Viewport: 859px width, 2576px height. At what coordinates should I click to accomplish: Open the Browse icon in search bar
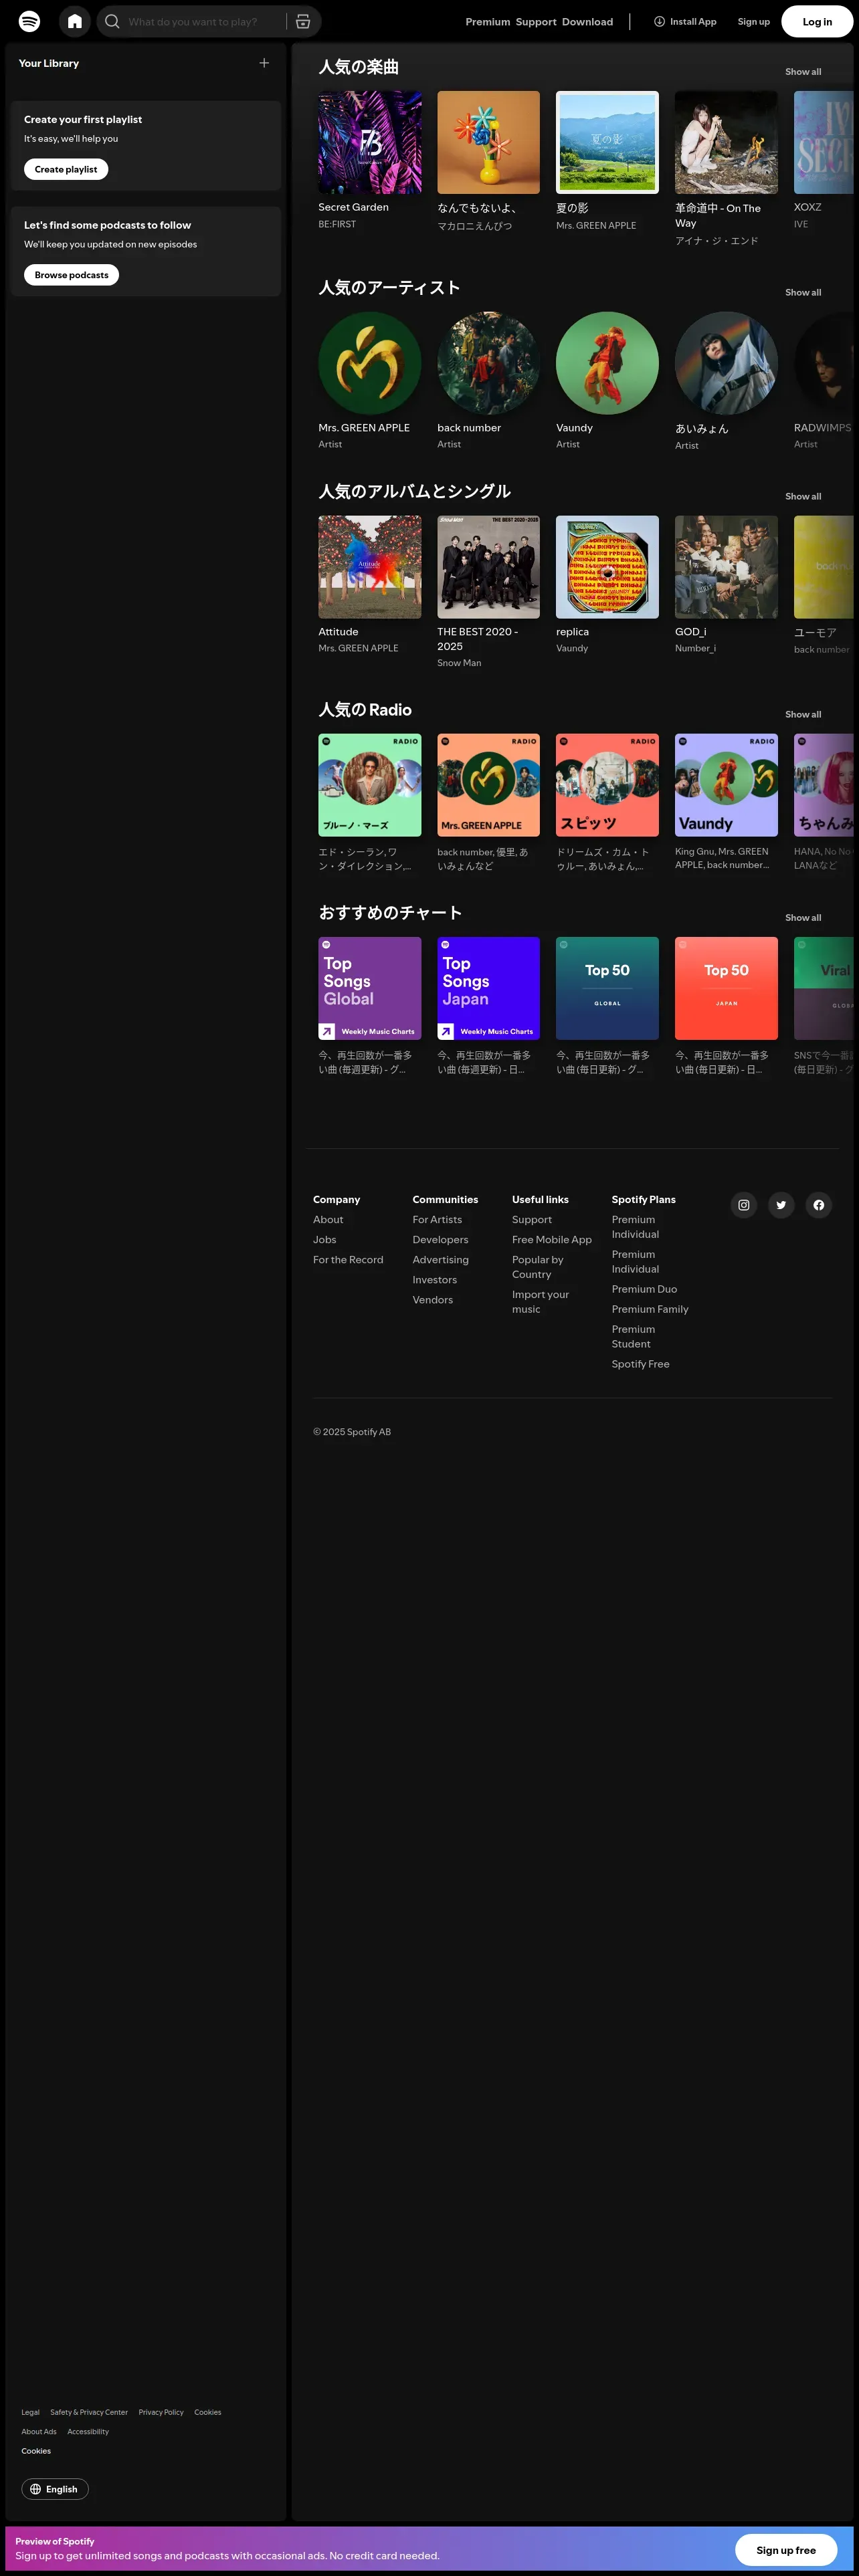pyautogui.click(x=303, y=21)
